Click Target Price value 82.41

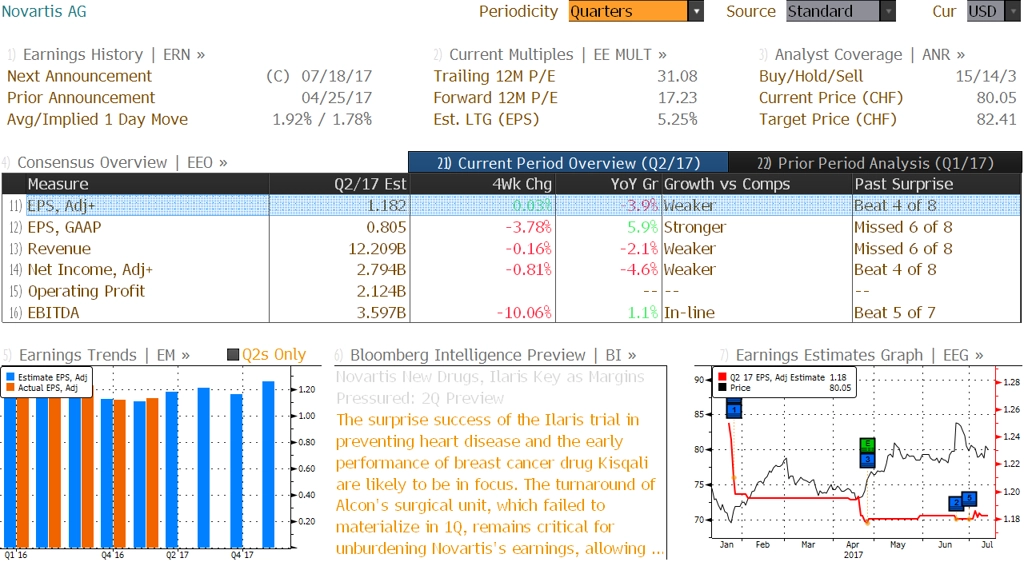[x=997, y=119]
